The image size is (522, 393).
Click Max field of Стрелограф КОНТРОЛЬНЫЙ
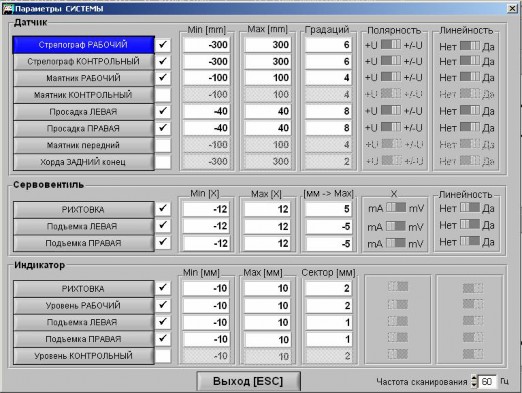point(267,61)
